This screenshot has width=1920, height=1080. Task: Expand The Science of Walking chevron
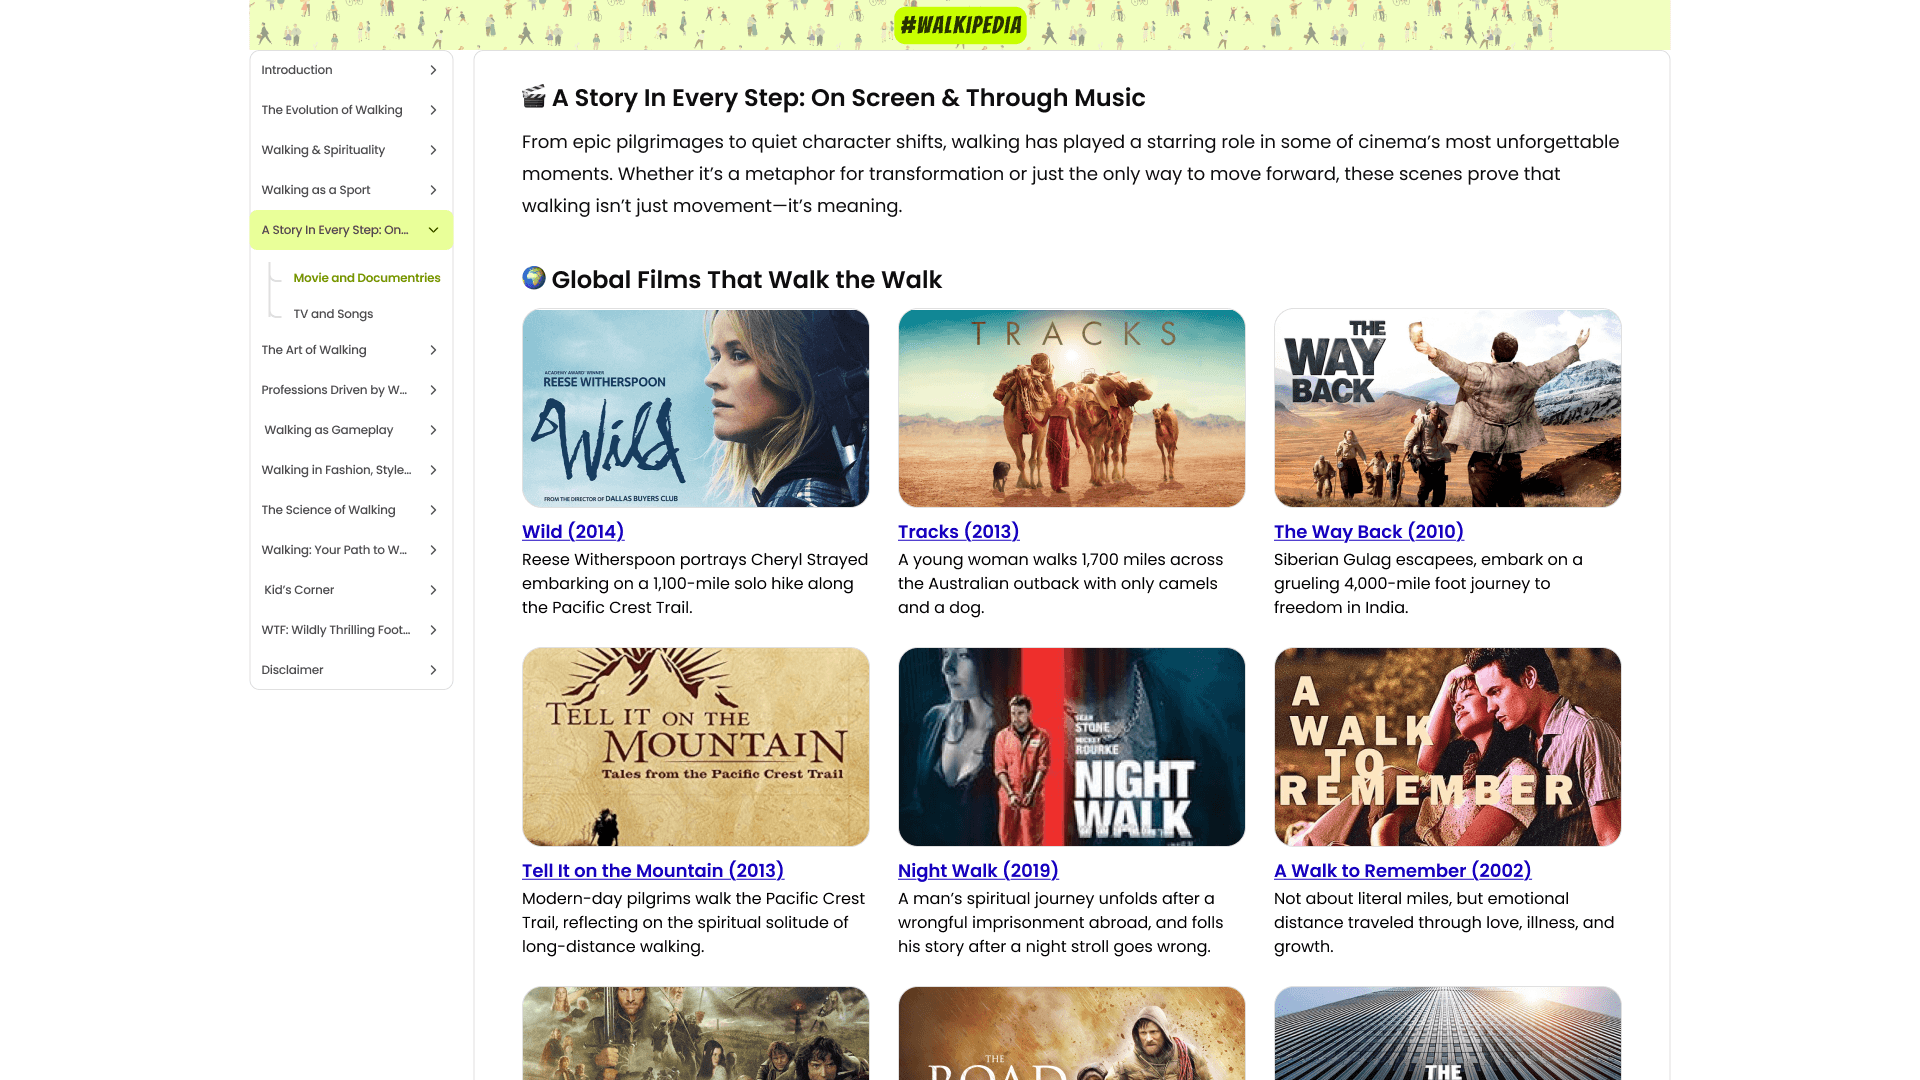[433, 510]
